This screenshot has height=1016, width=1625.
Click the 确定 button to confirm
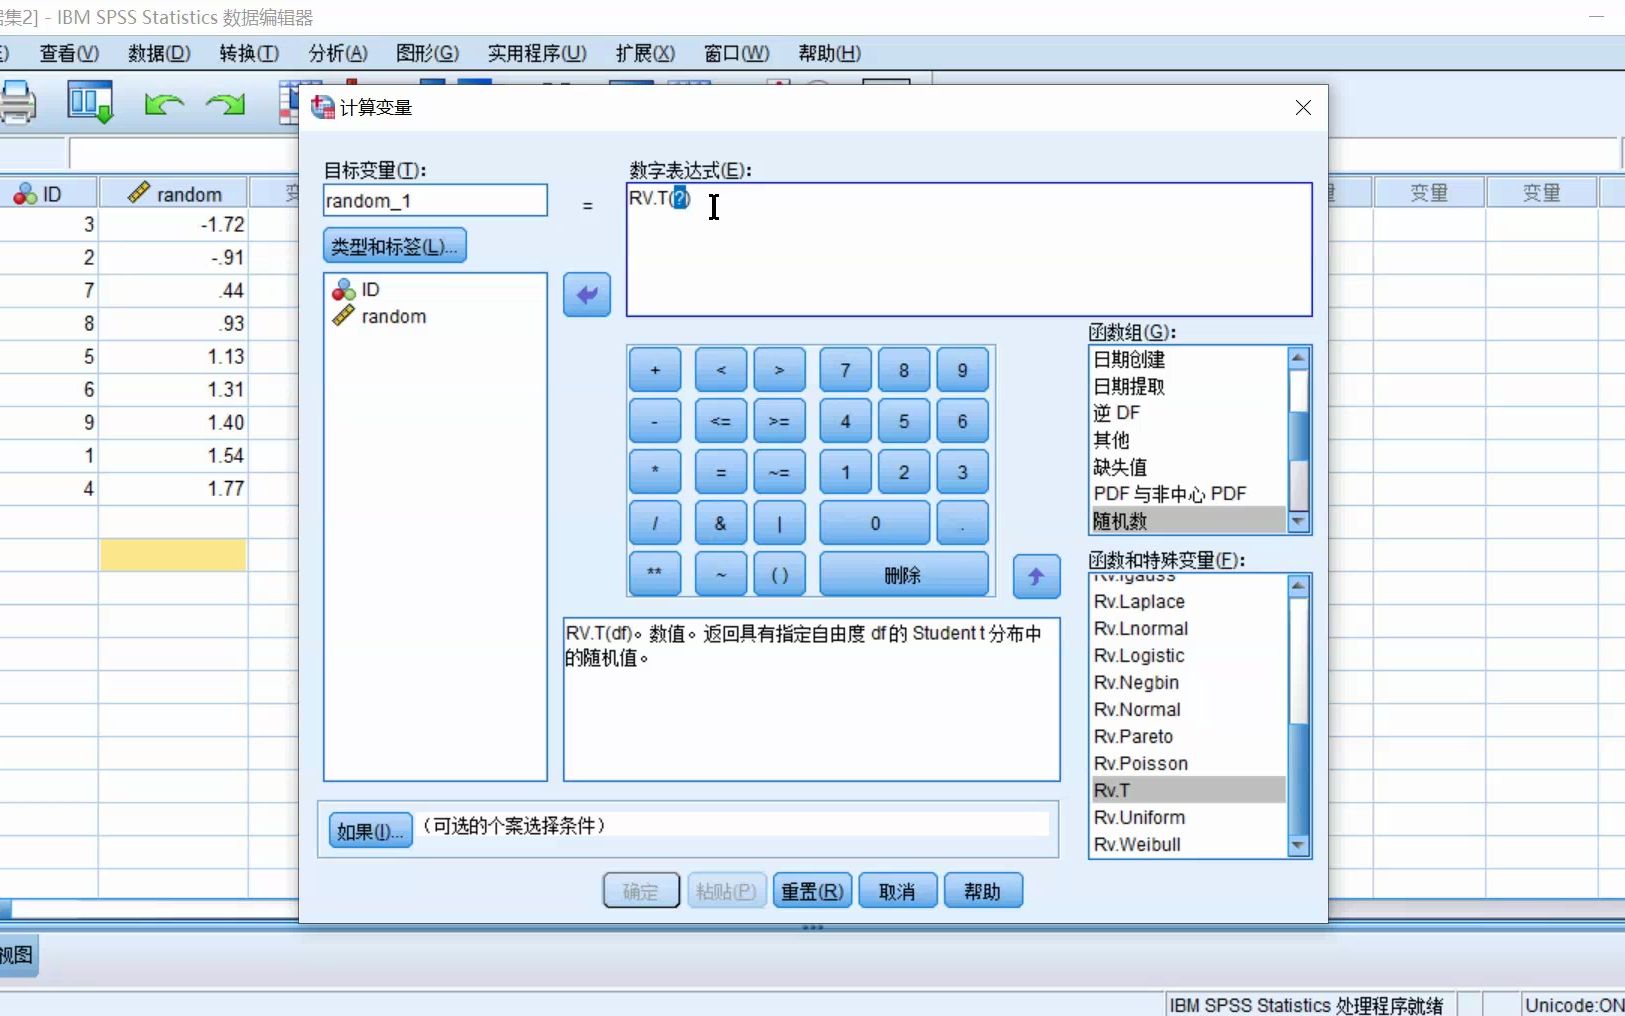coord(640,890)
